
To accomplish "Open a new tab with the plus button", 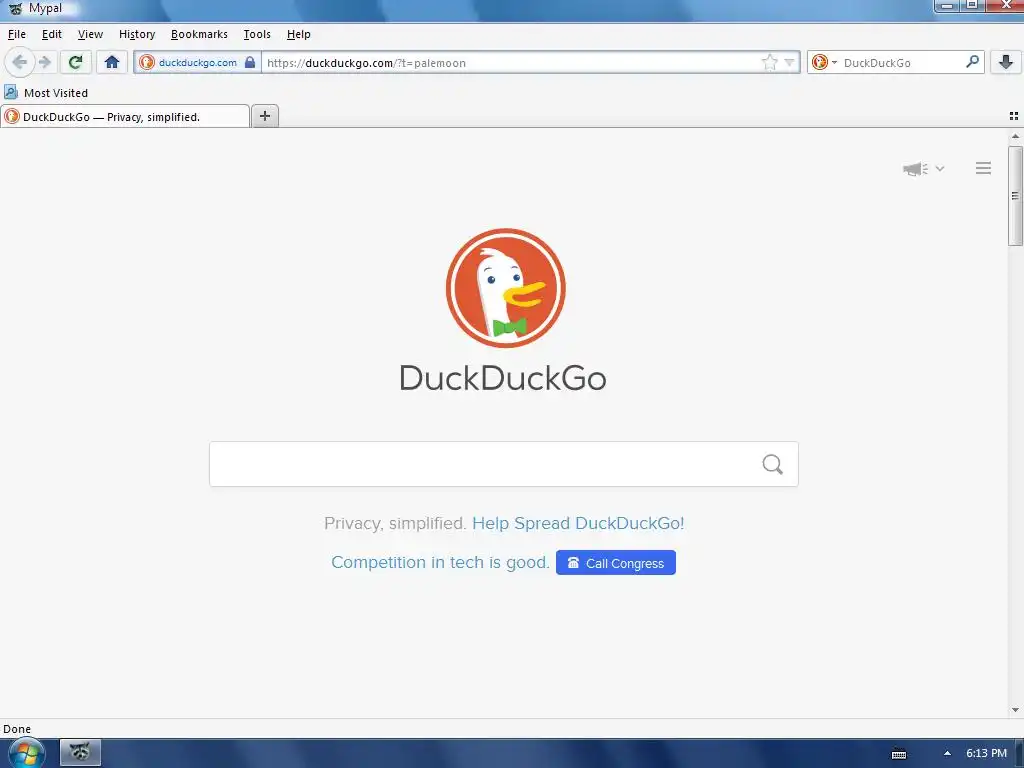I will click(x=265, y=116).
